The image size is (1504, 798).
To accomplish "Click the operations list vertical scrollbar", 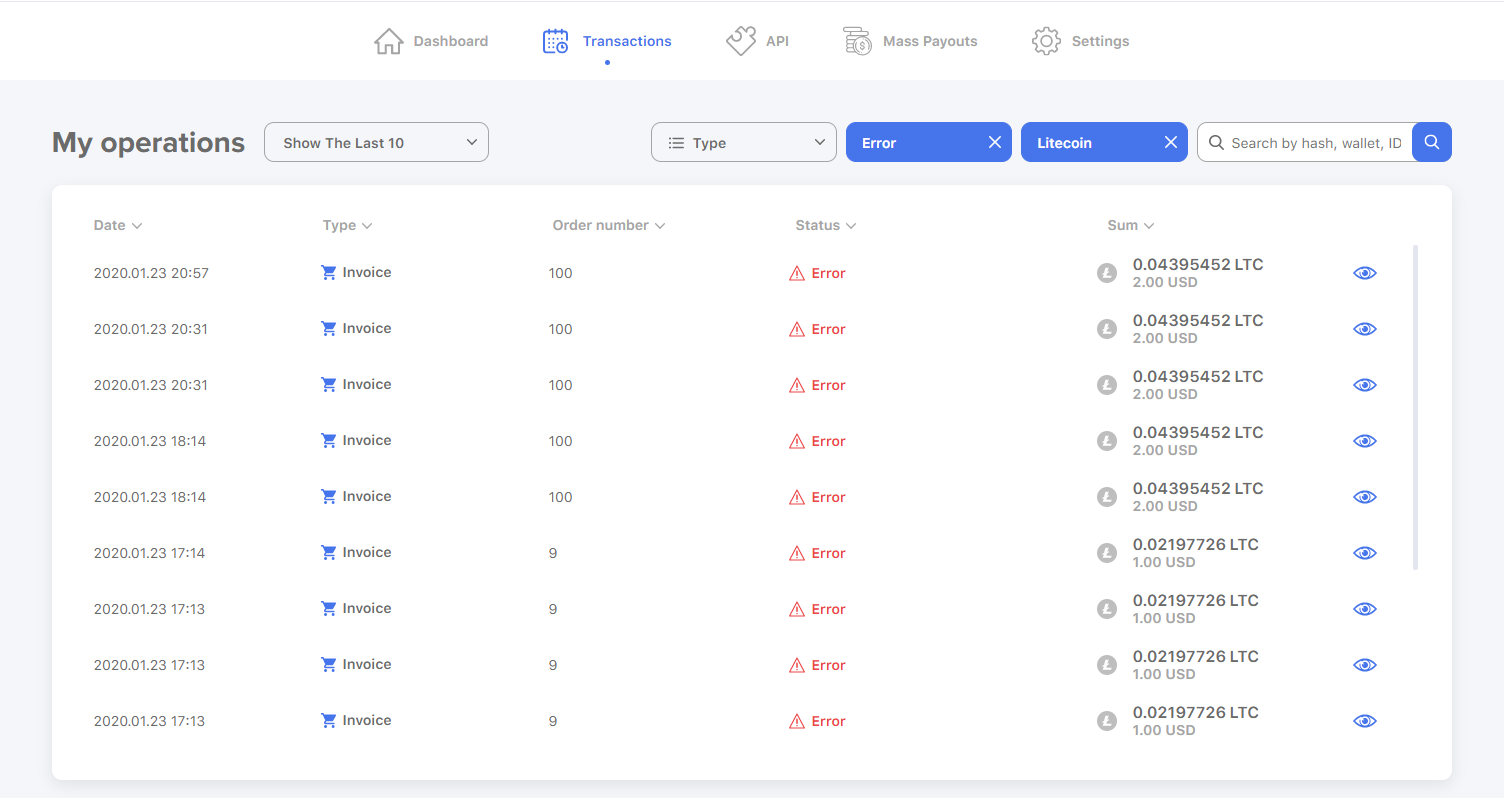I will tap(1415, 407).
